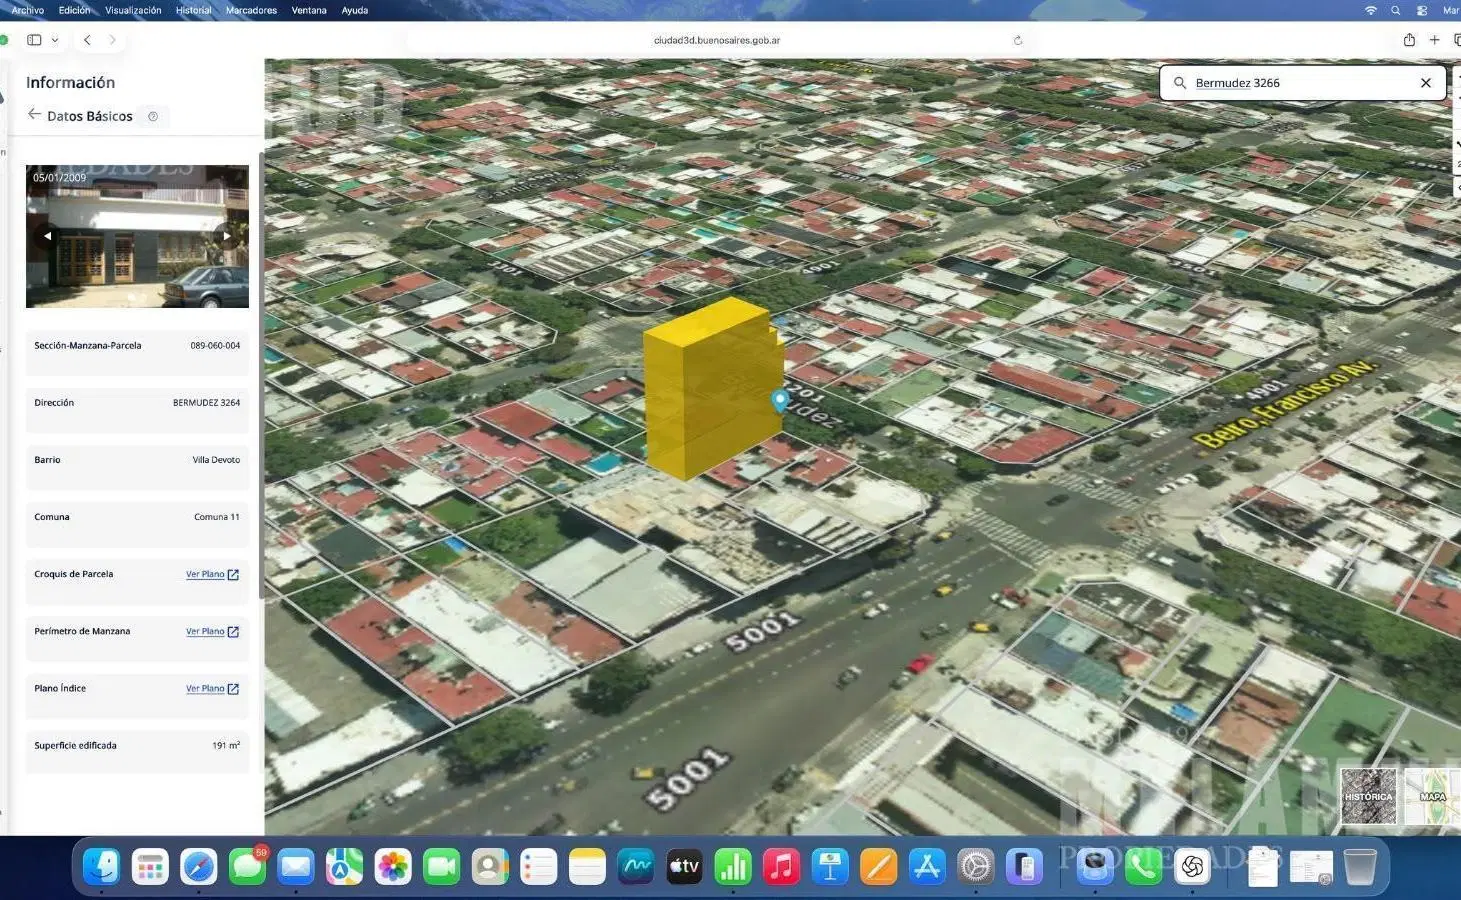1461x900 pixels.
Task: Open Contacts from the dock
Action: tap(490, 866)
